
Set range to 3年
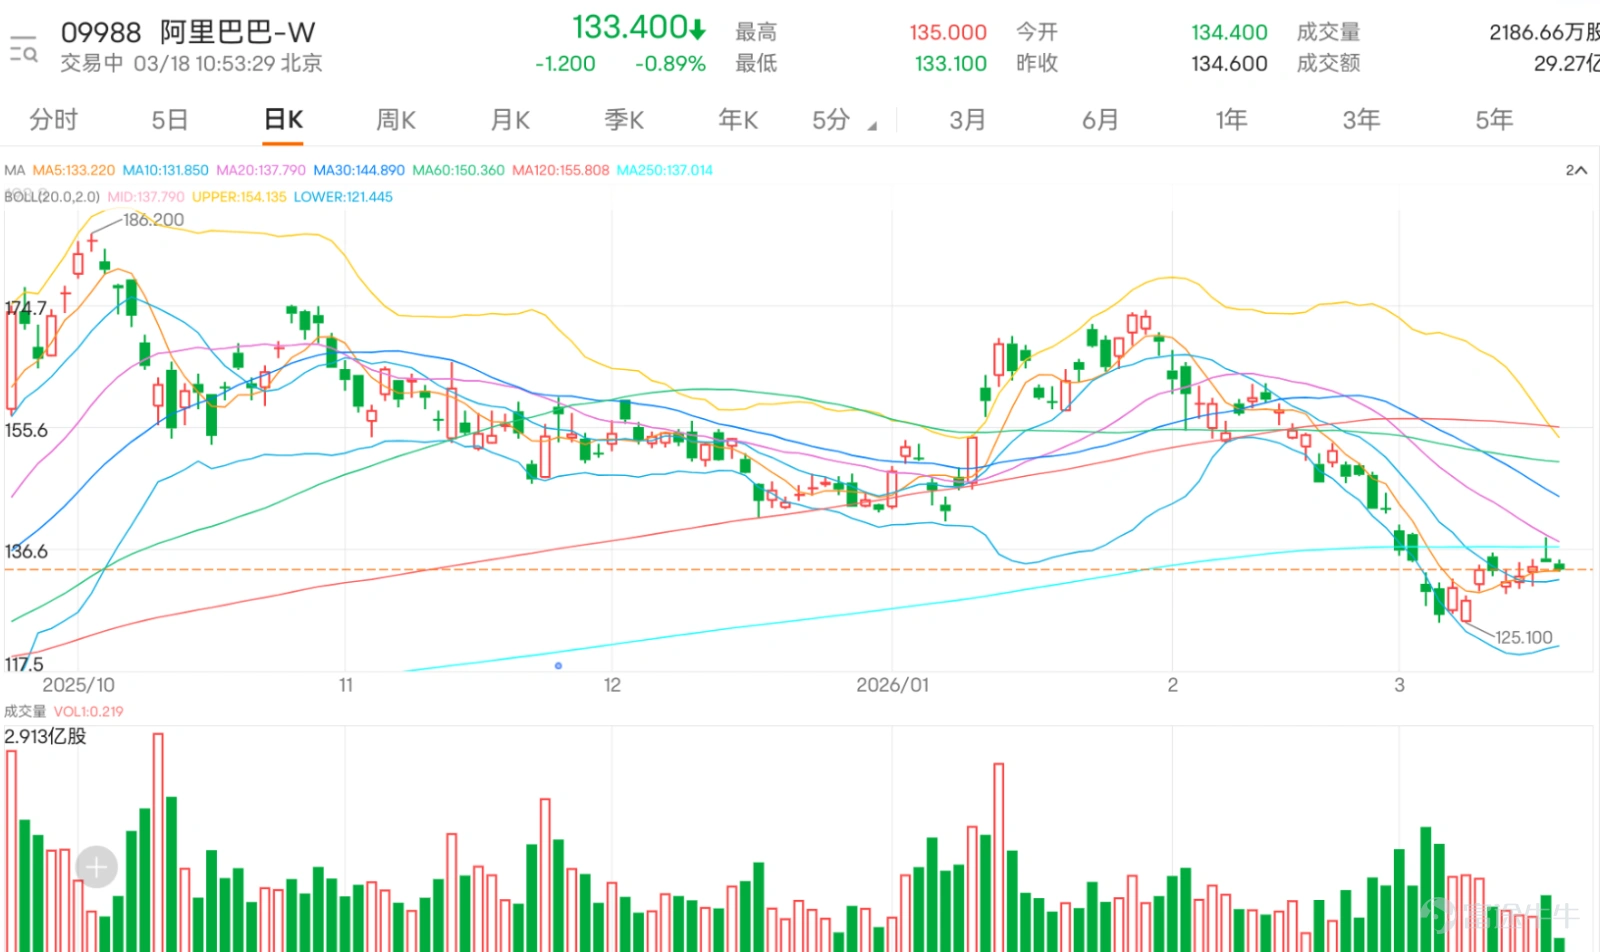[x=1361, y=120]
